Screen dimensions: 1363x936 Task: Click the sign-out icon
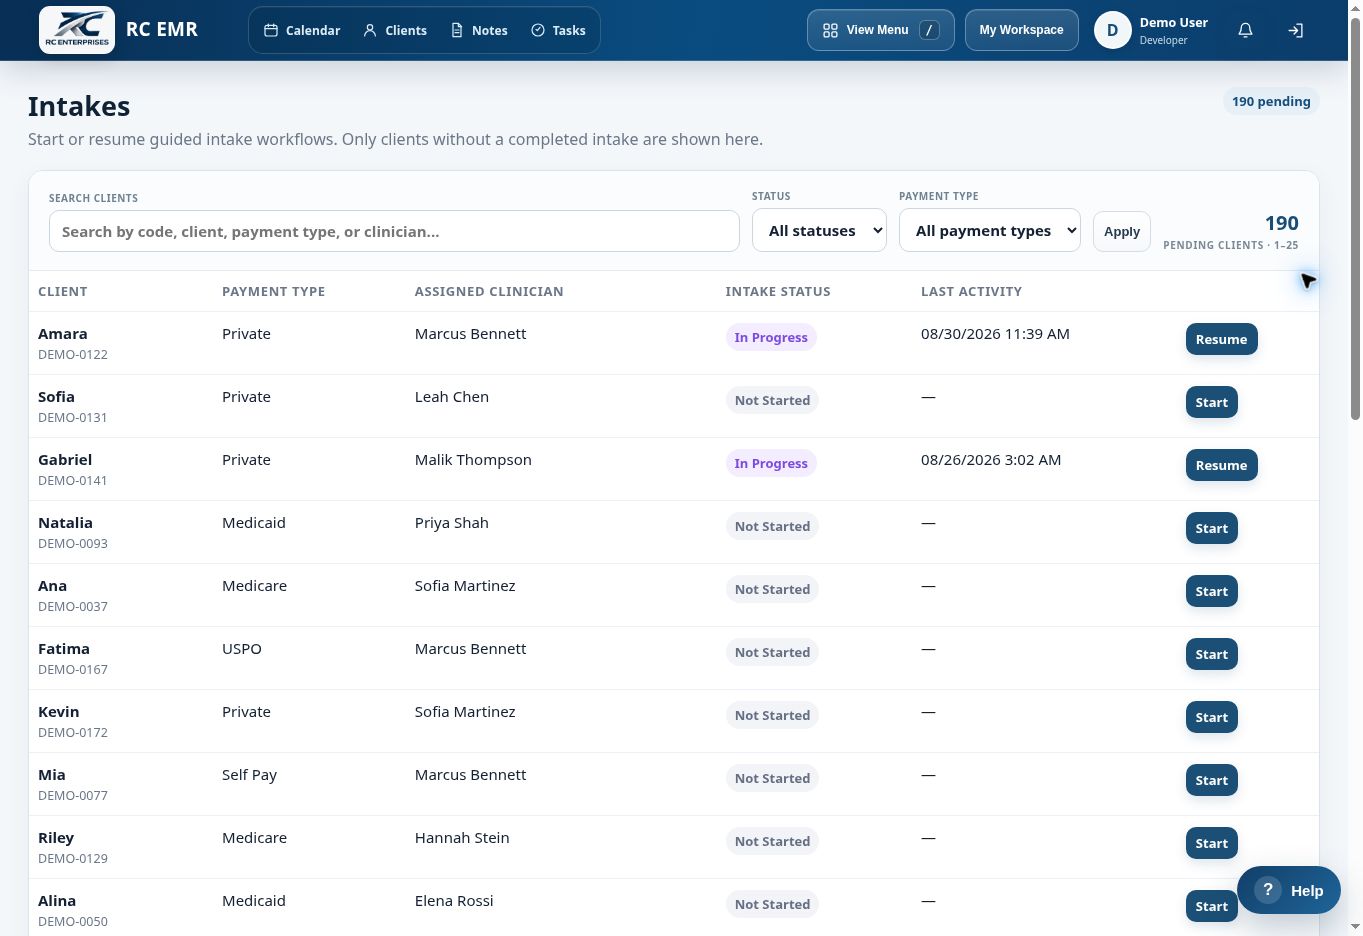pyautogui.click(x=1295, y=30)
